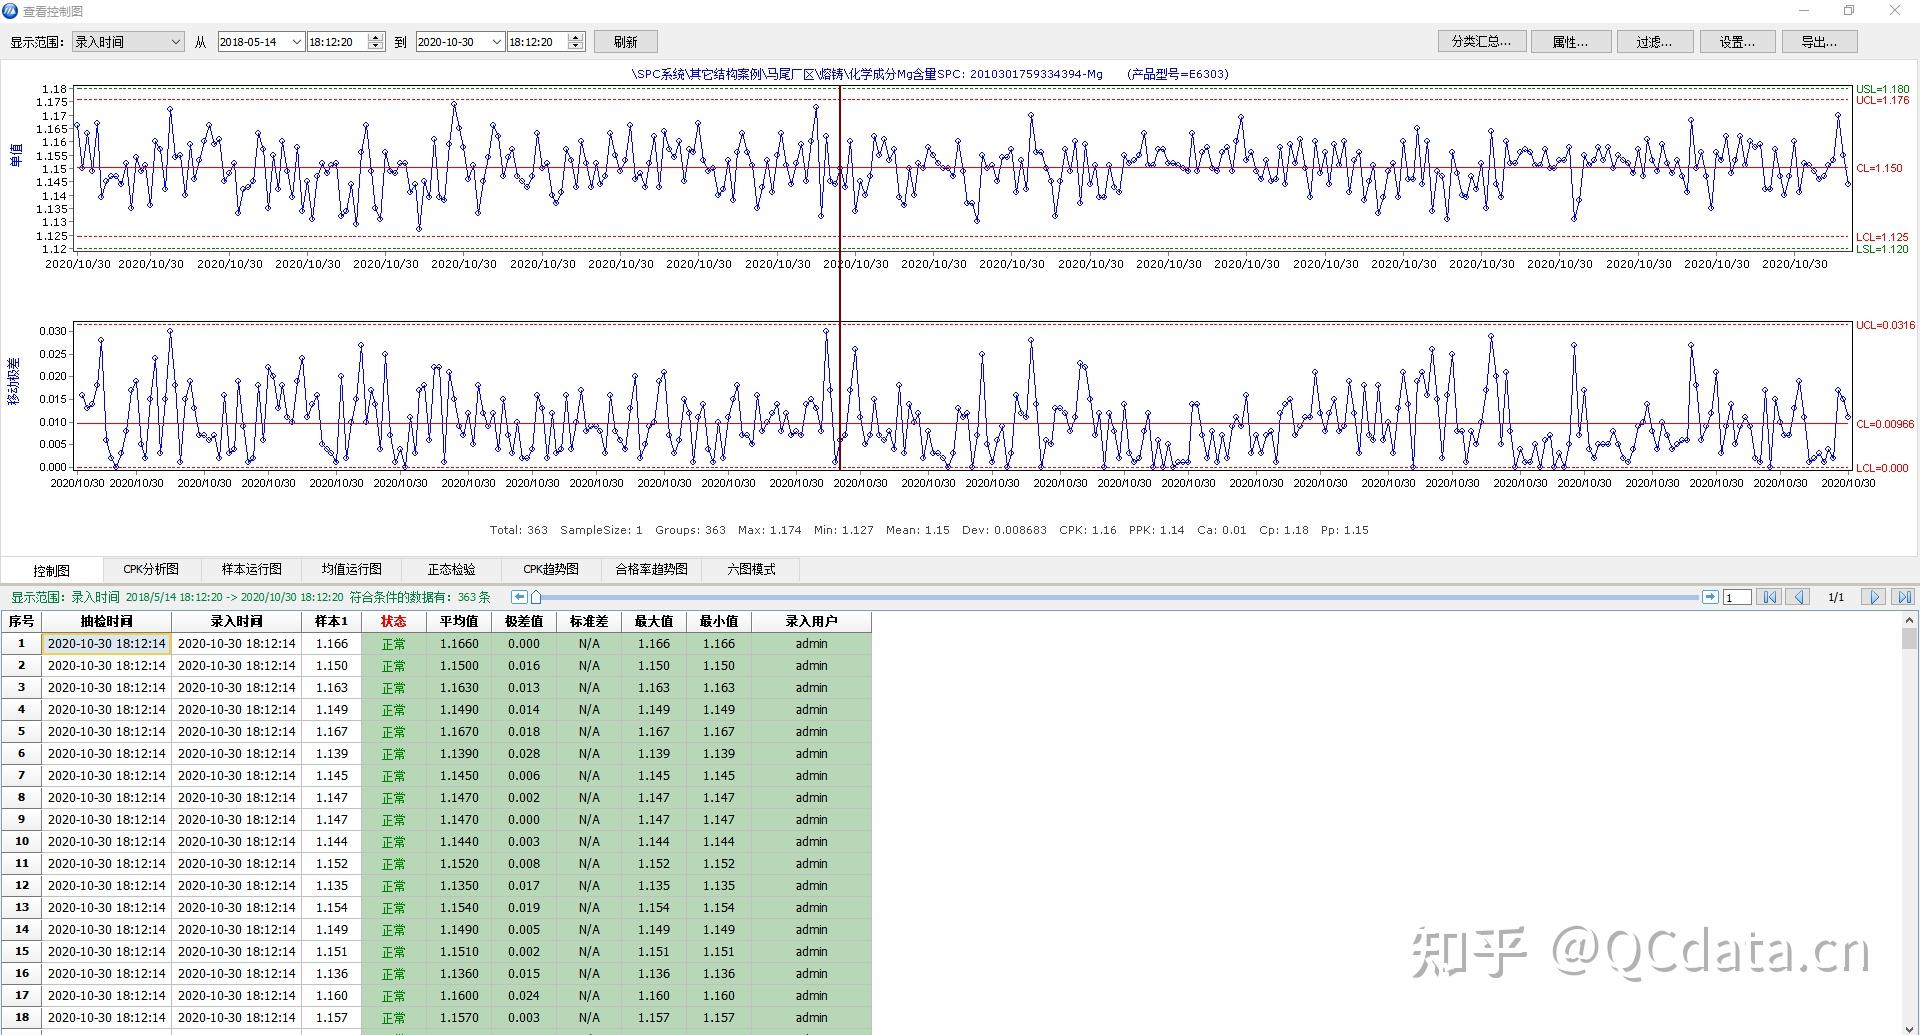Image resolution: width=1920 pixels, height=1035 pixels.
Task: Go to the previous page of records
Action: click(1799, 597)
